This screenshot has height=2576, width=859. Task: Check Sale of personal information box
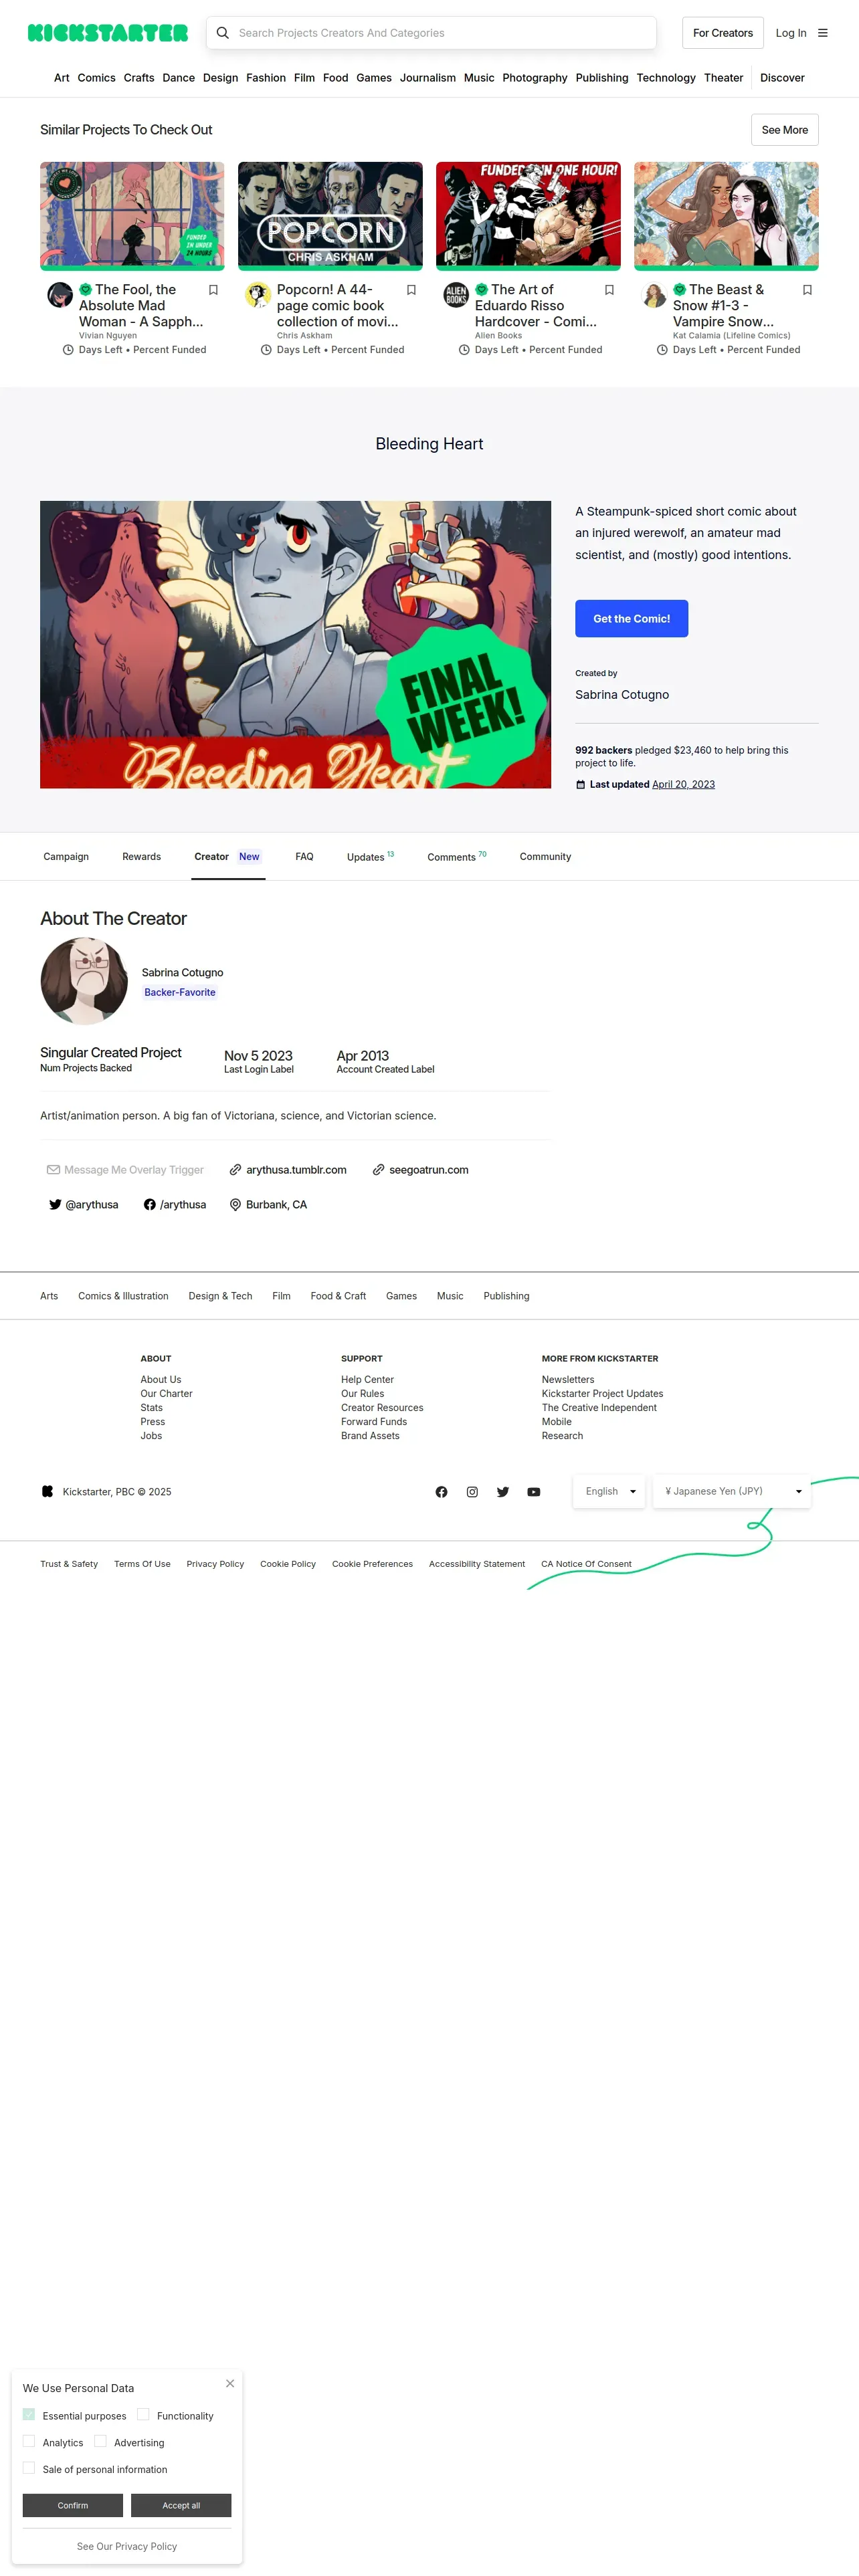pyautogui.click(x=29, y=2468)
